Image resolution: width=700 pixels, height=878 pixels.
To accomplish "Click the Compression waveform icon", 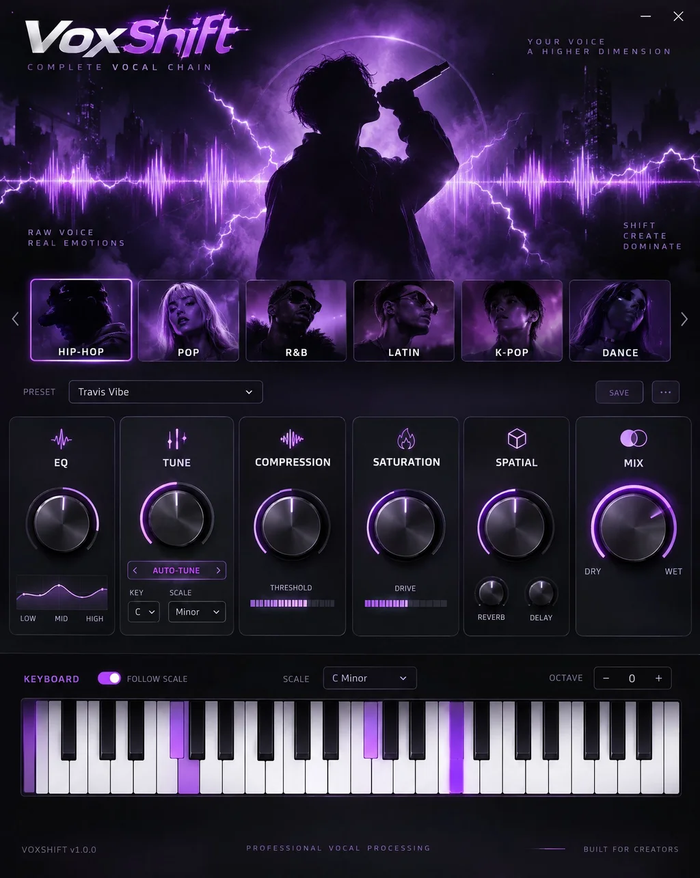I will (x=292, y=439).
